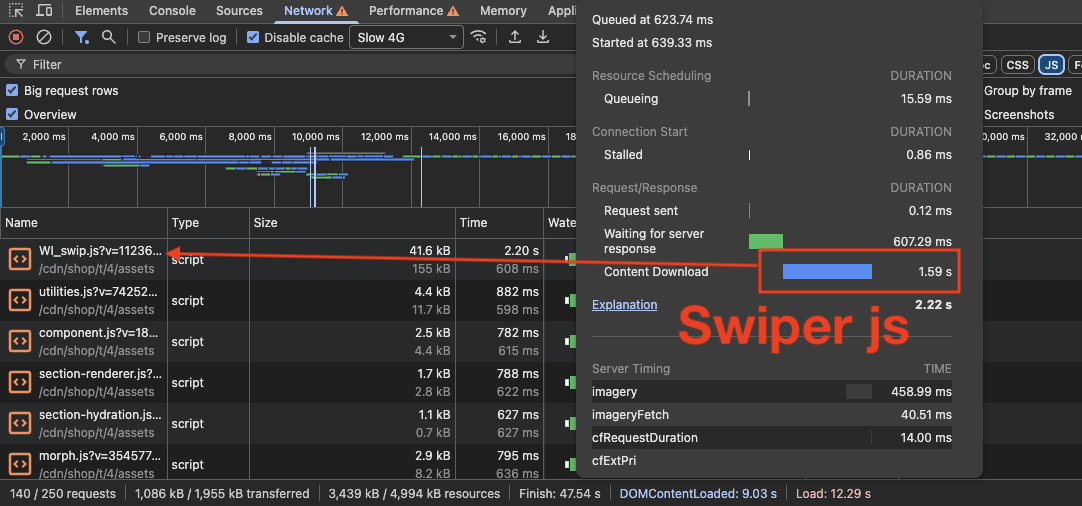Uncheck the Disable cache checkbox

[253, 38]
